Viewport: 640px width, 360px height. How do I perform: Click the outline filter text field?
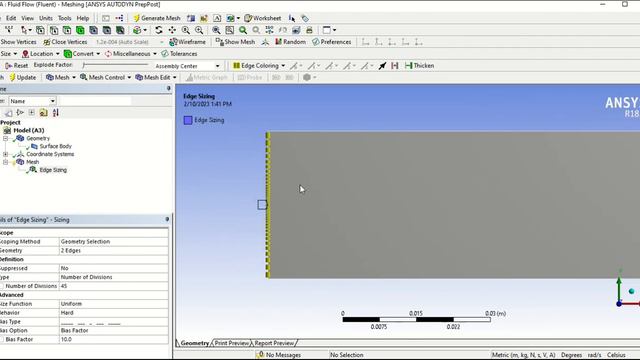[95, 101]
